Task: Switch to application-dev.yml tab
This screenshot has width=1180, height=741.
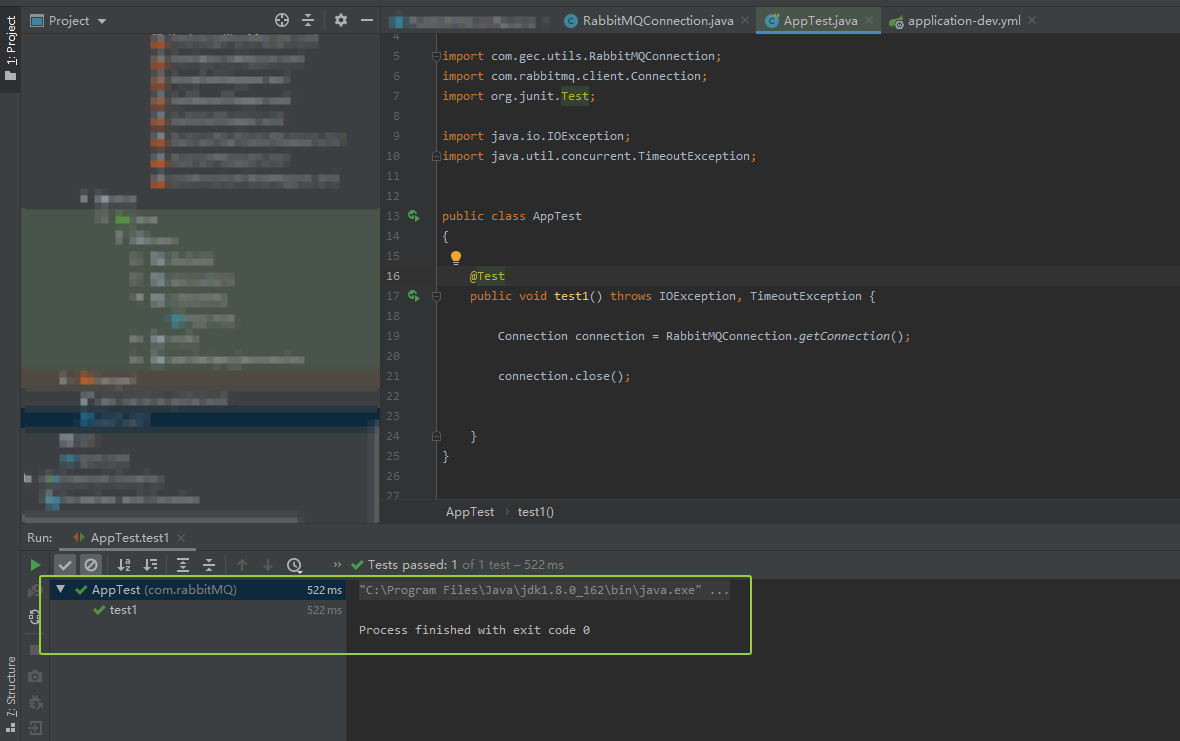Action: point(963,20)
